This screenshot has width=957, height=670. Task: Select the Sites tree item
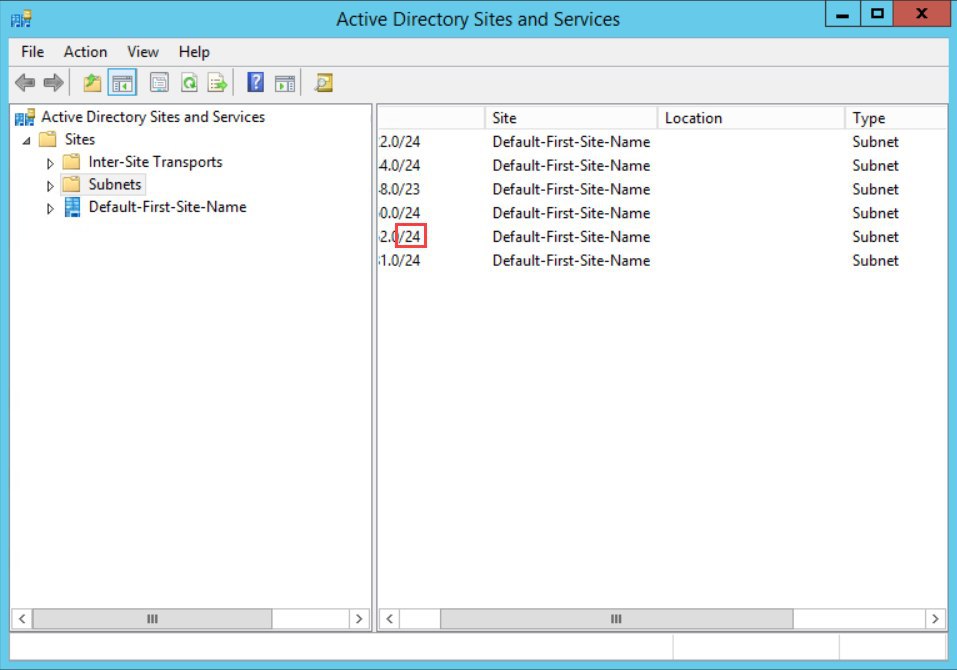point(80,139)
